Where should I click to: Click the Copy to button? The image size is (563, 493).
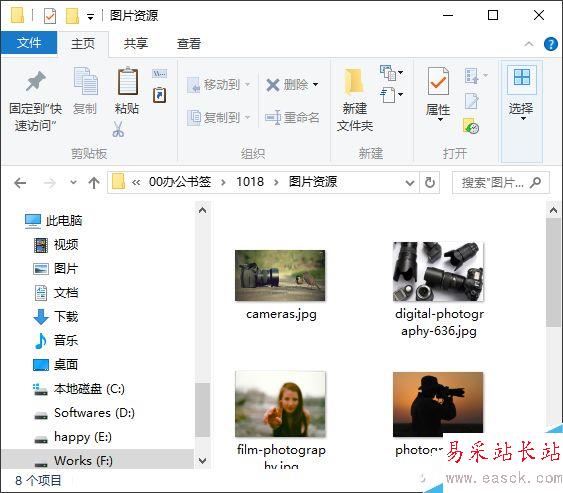tap(218, 117)
